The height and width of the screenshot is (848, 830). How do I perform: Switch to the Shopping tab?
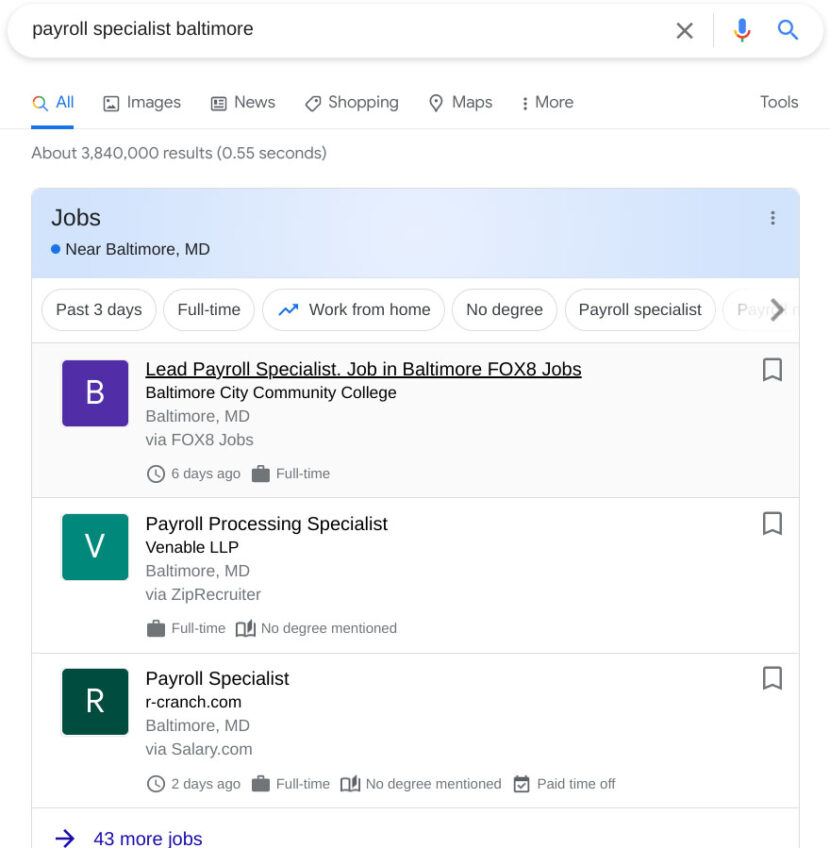pos(351,102)
